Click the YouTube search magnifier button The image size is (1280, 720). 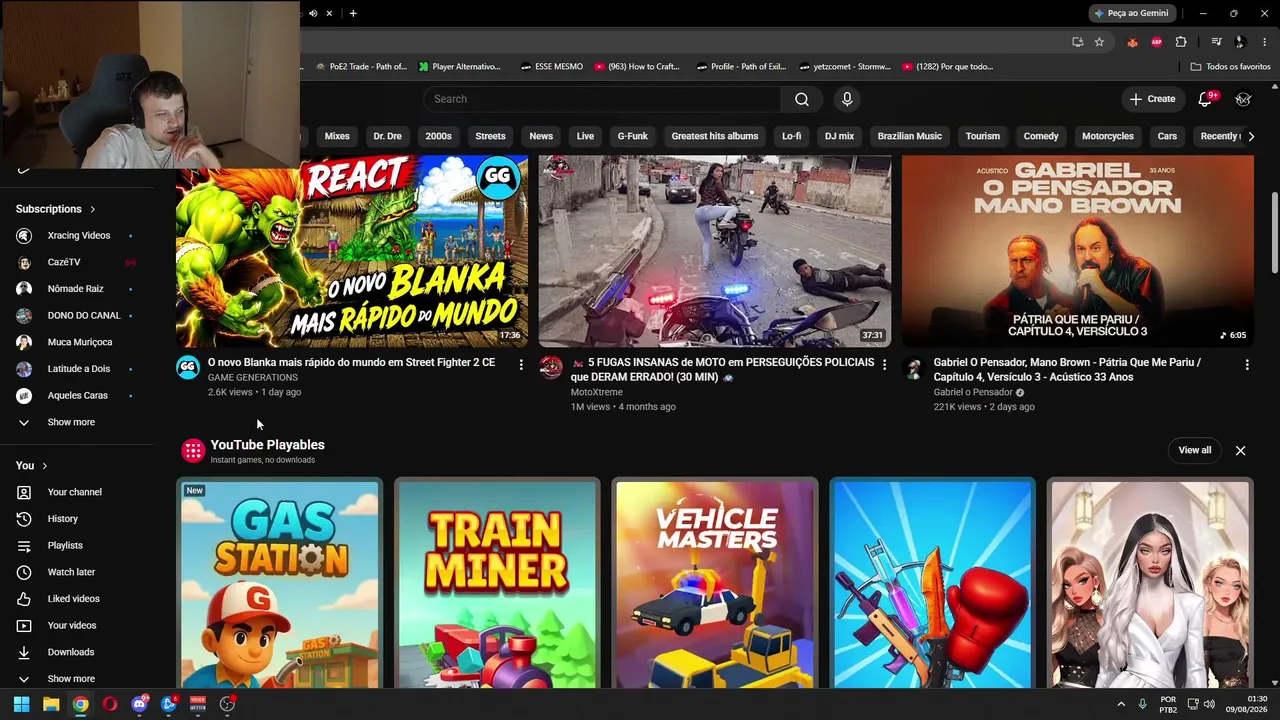802,99
